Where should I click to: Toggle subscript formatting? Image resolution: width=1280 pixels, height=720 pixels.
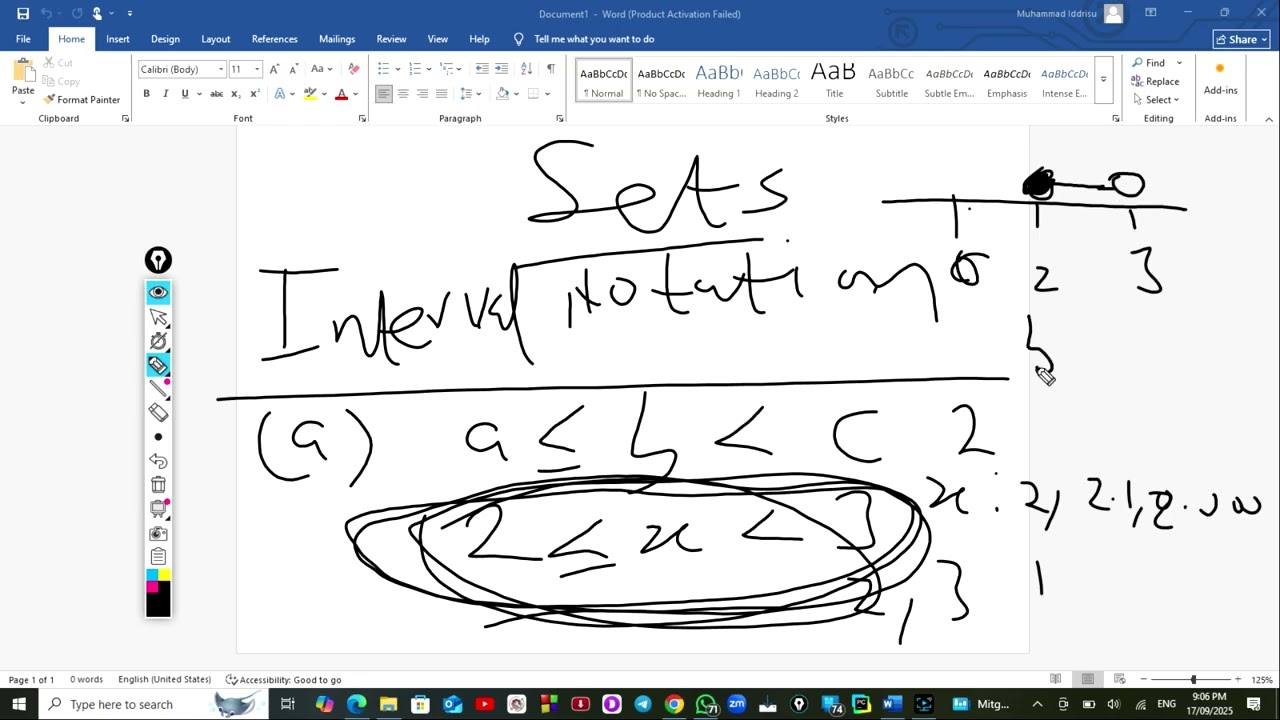coord(236,94)
